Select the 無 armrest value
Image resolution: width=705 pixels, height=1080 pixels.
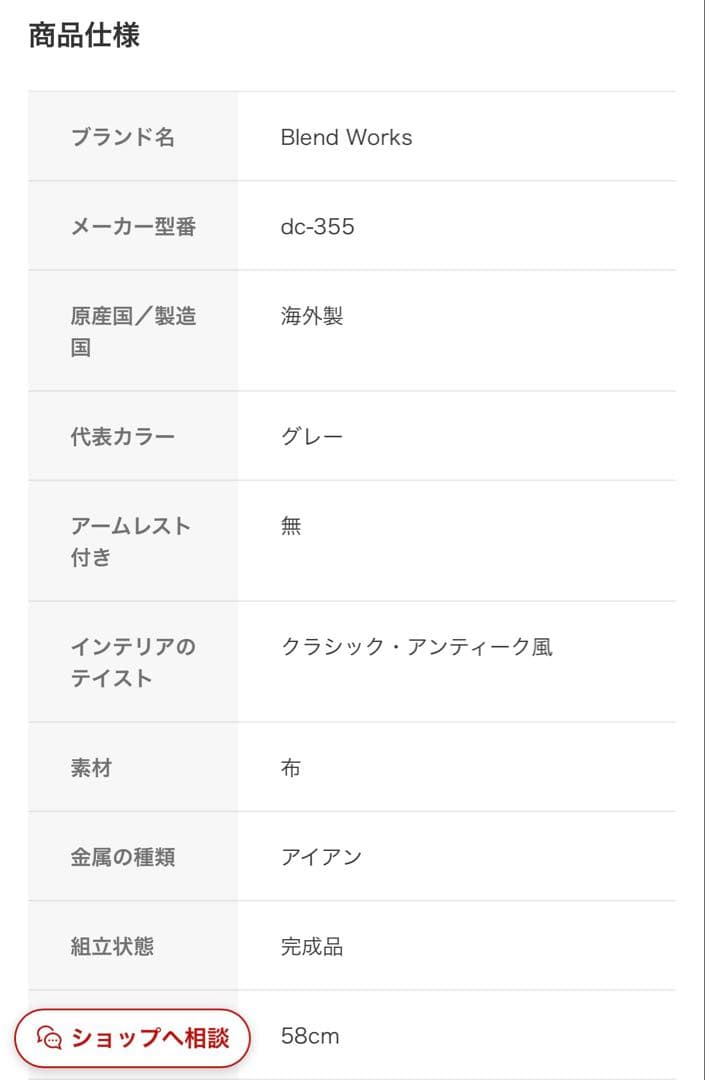point(290,526)
